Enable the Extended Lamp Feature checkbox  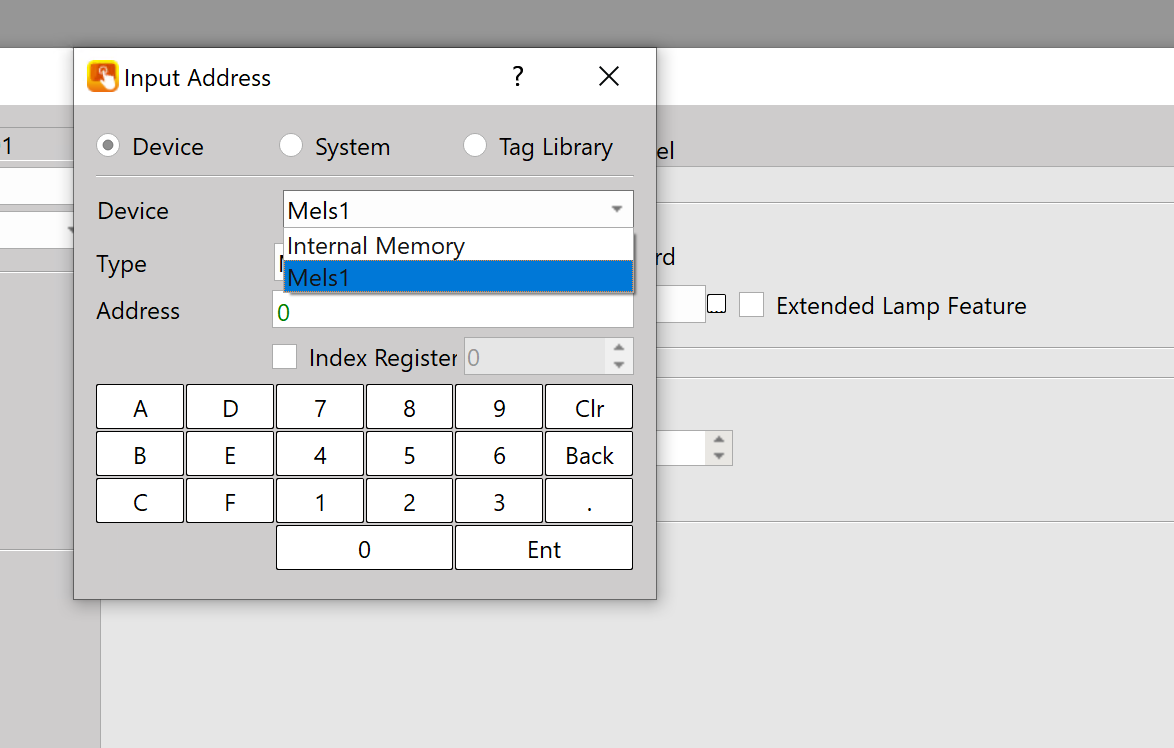click(x=751, y=305)
